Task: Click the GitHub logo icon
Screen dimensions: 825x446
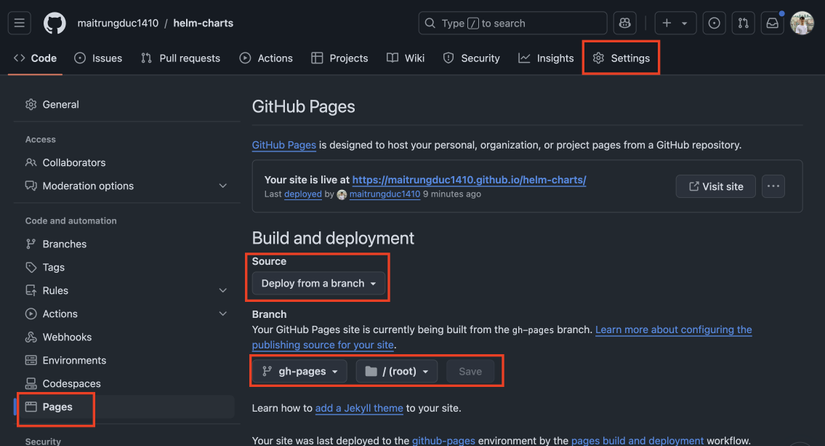Action: tap(54, 23)
